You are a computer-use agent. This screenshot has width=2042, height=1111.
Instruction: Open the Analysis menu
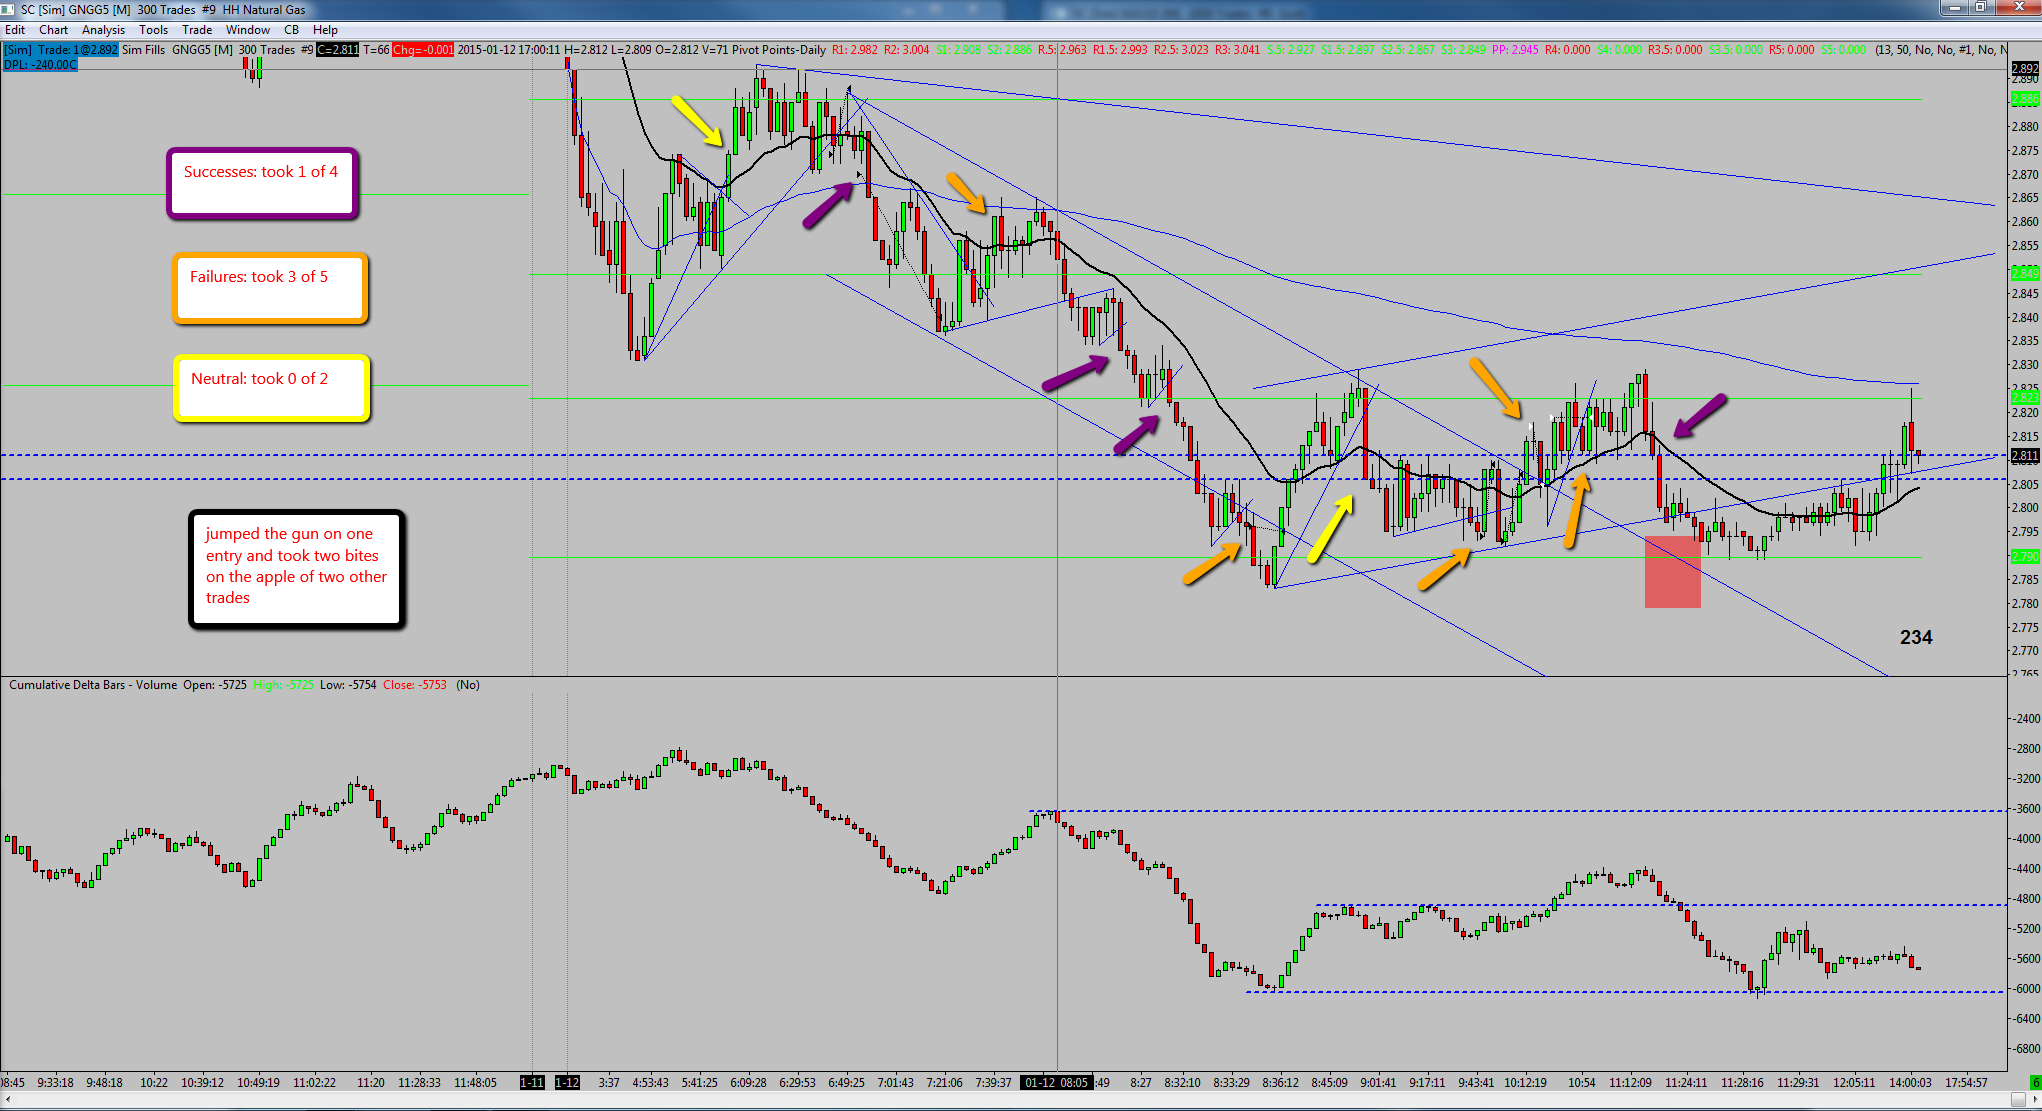point(104,30)
